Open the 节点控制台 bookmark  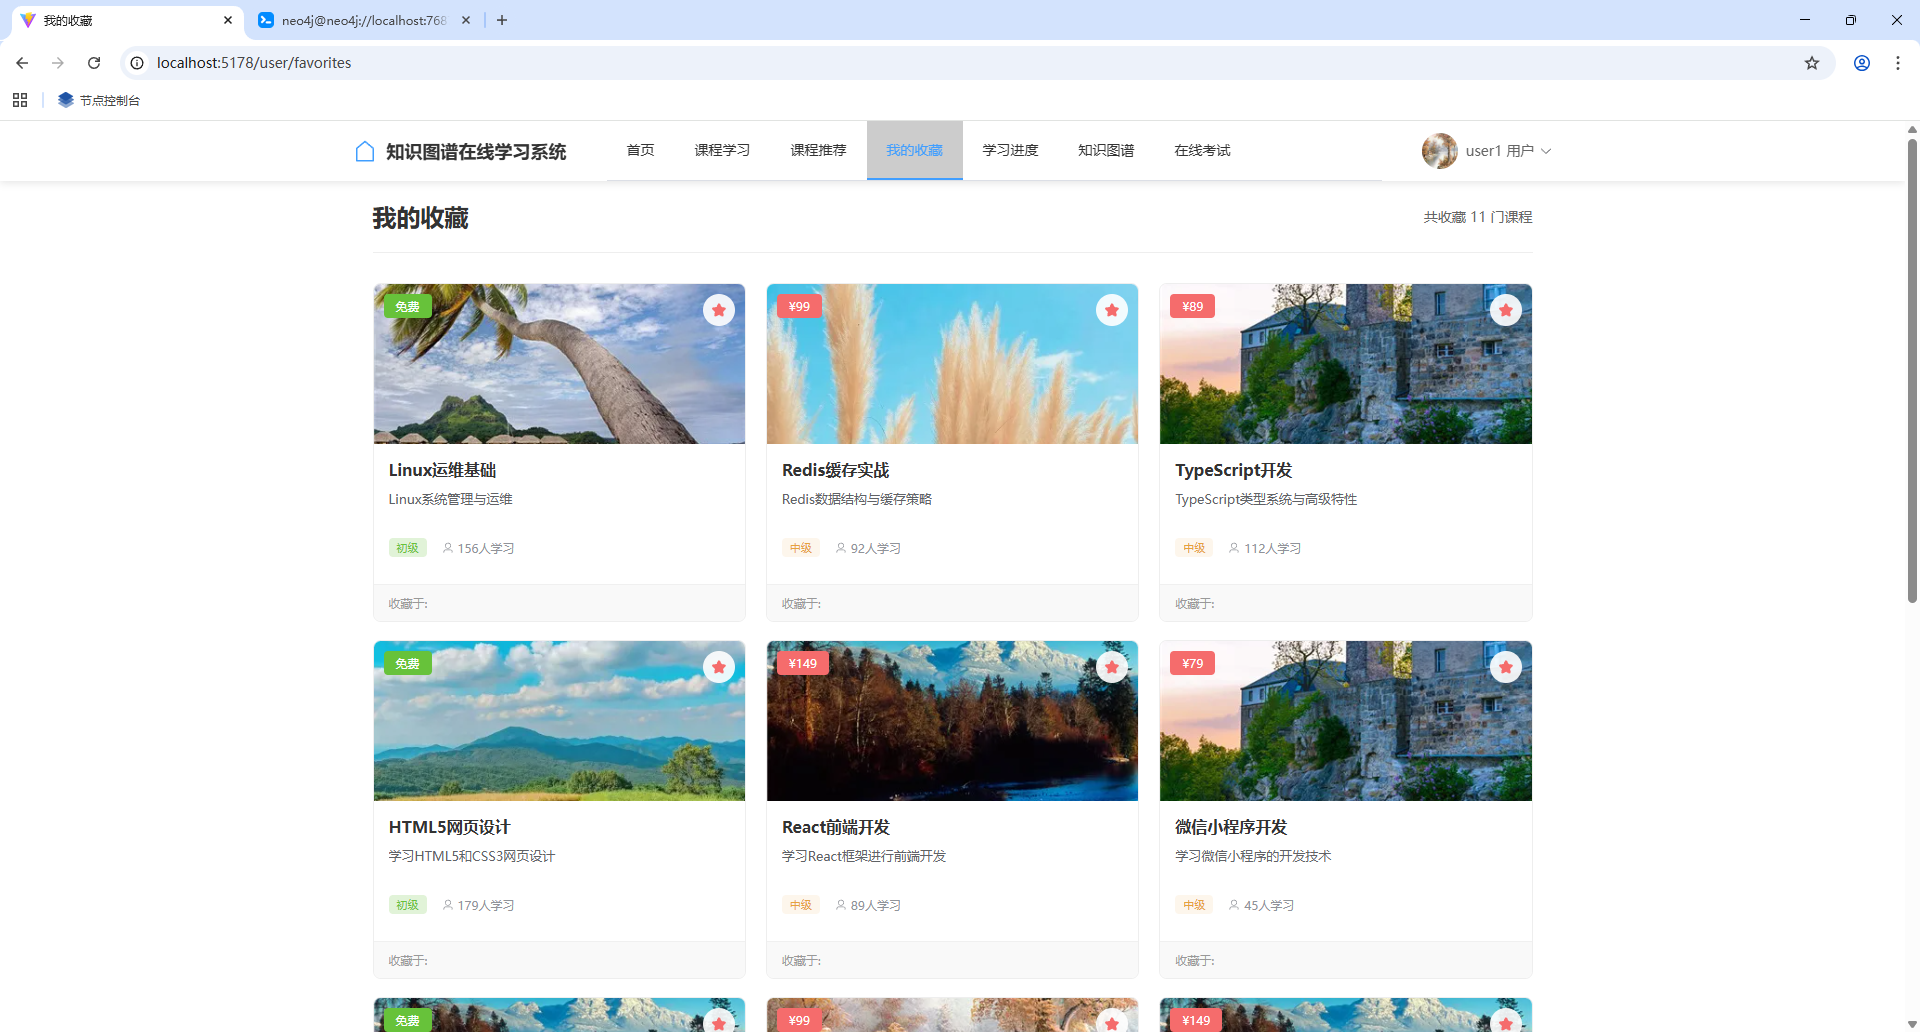[99, 100]
